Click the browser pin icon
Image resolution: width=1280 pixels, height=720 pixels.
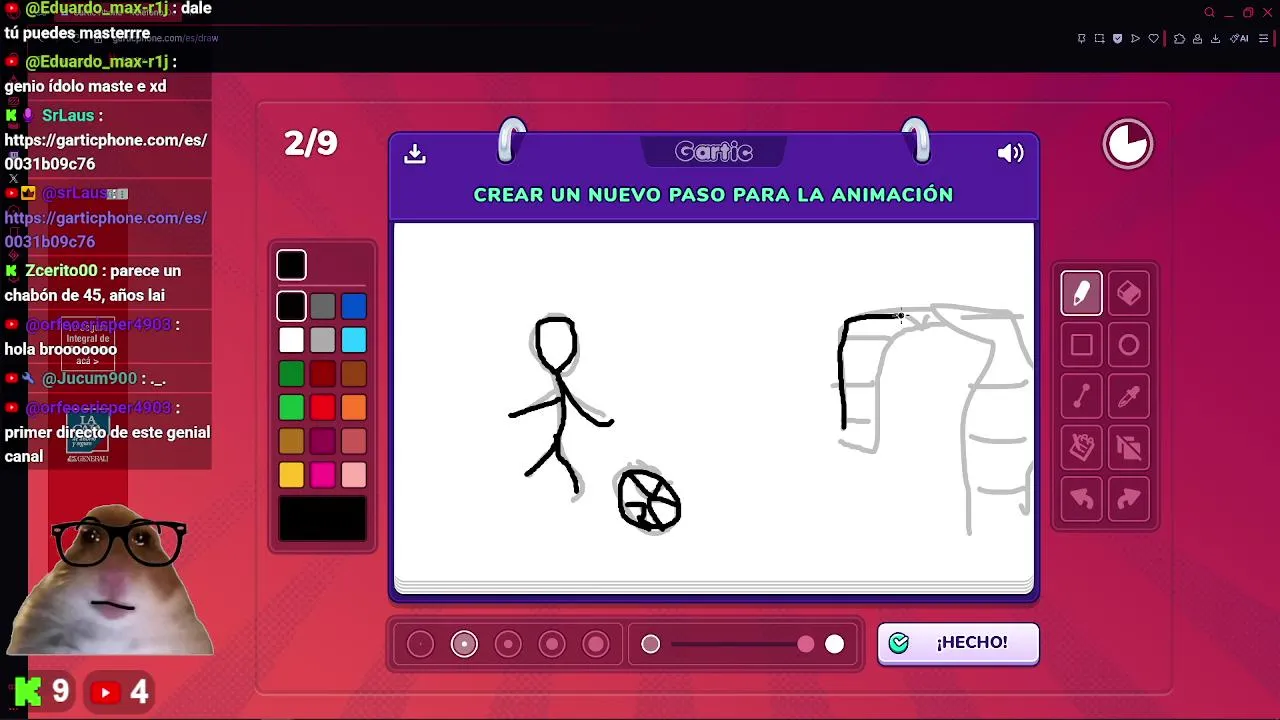pos(1081,39)
